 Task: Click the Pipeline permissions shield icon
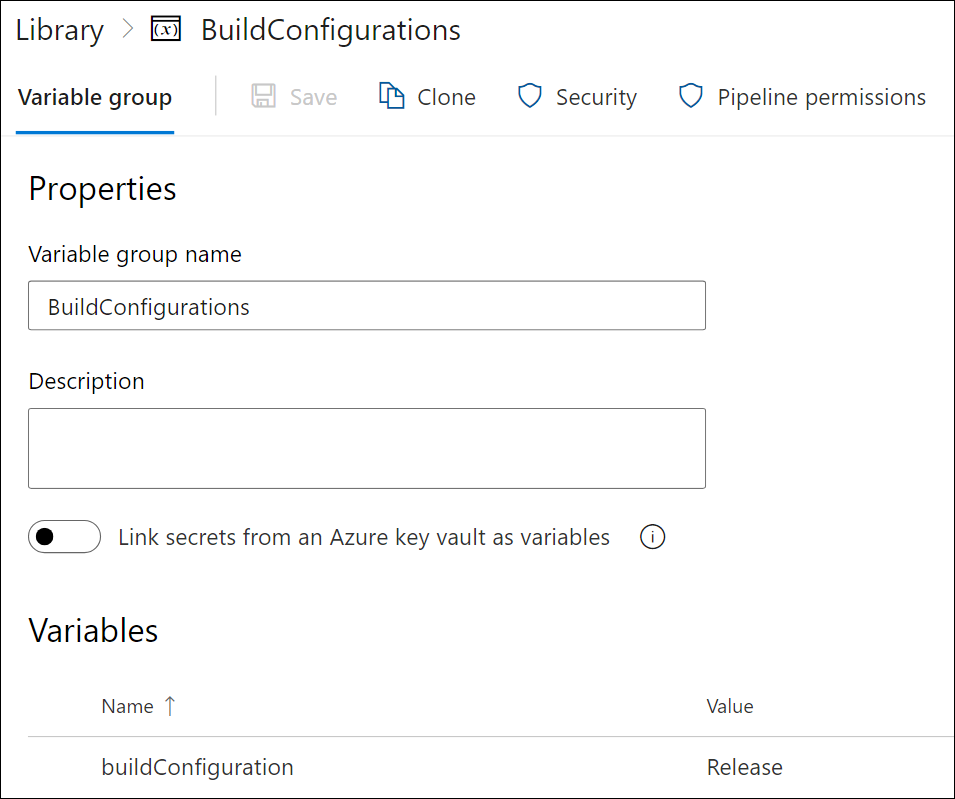point(691,96)
